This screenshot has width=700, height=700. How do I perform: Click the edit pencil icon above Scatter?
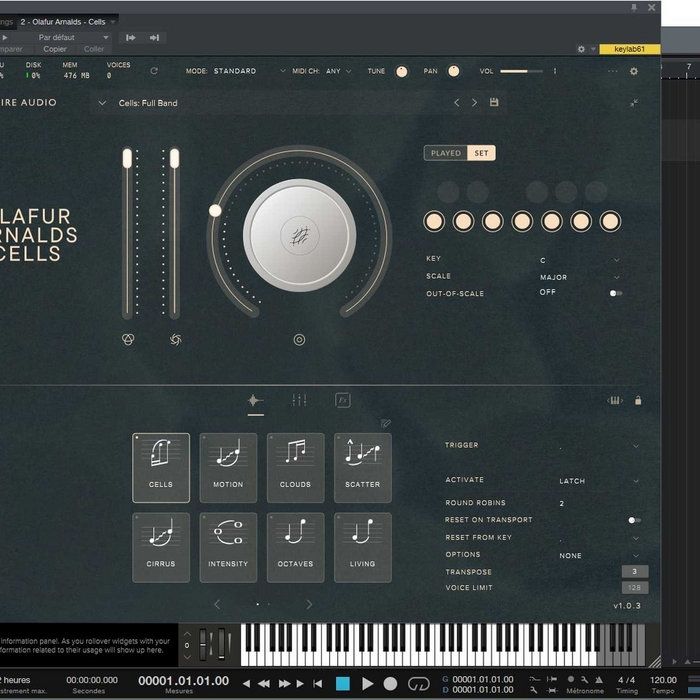coord(385,423)
